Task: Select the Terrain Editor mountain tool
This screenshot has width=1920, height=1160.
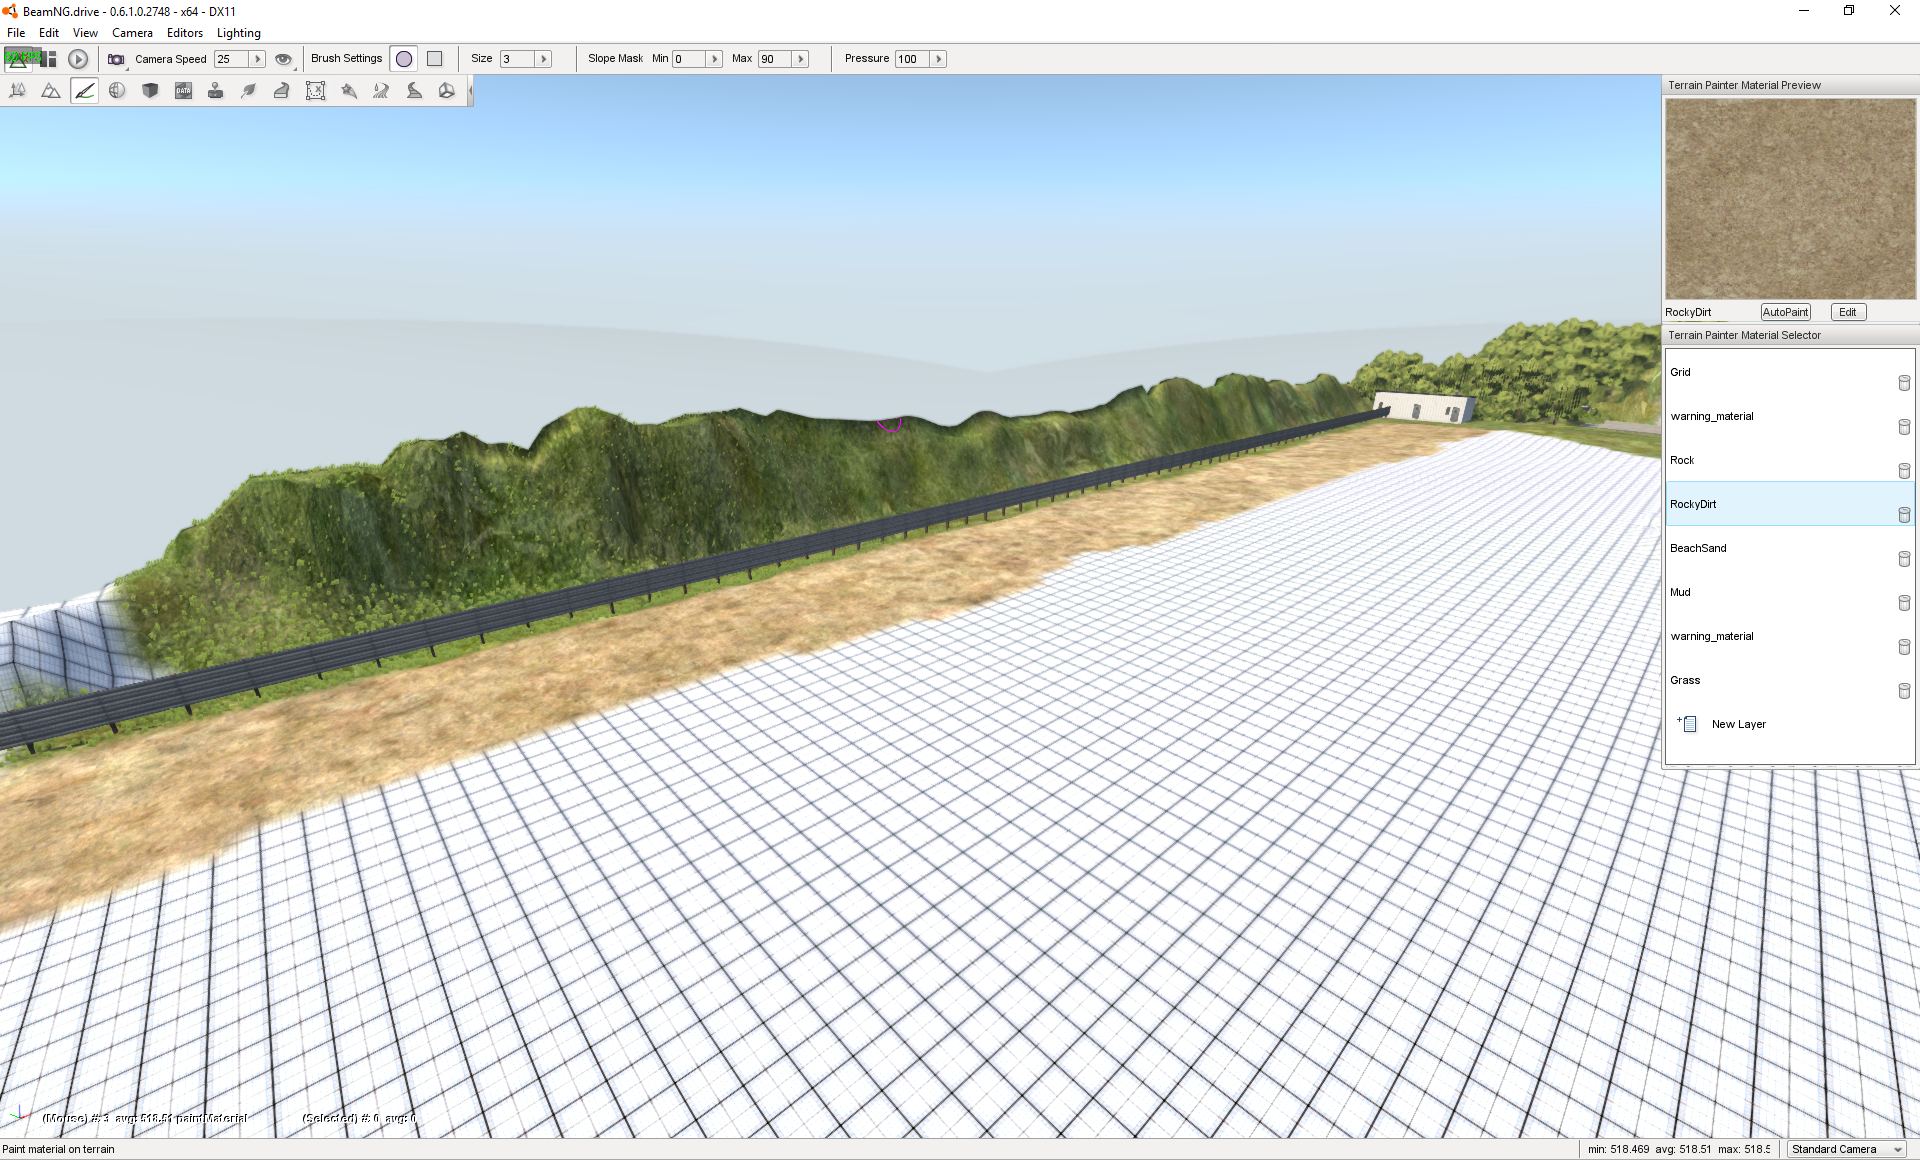Action: coord(51,91)
